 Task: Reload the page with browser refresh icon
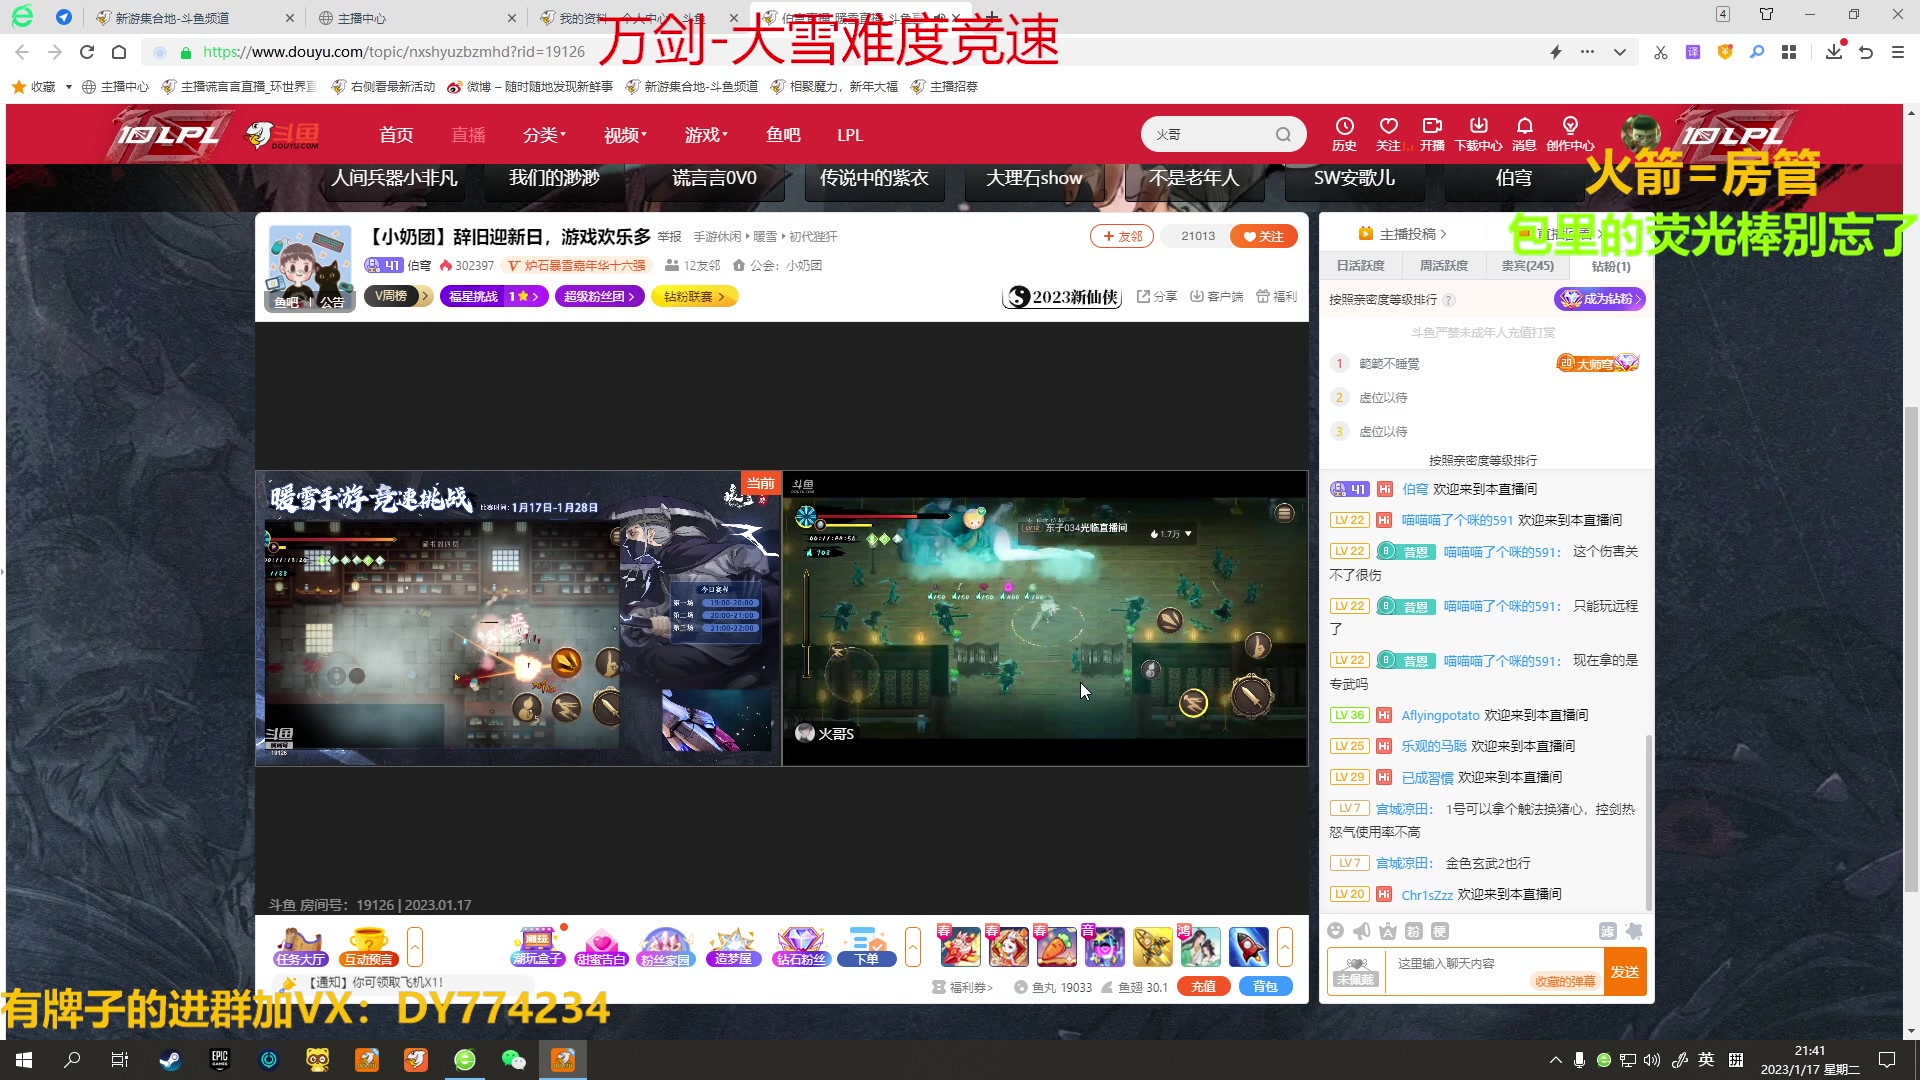(87, 52)
